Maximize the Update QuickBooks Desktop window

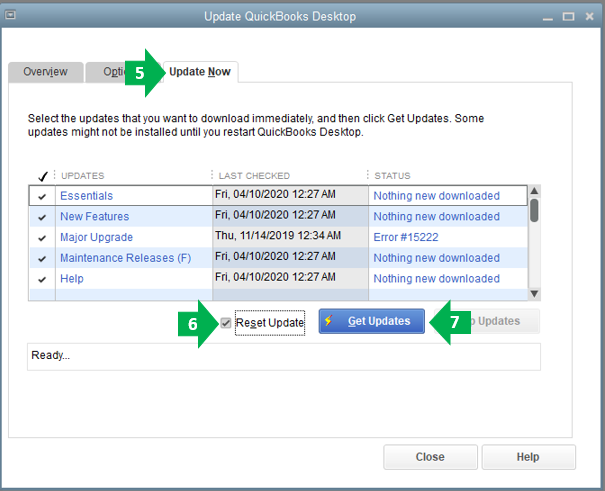[568, 17]
